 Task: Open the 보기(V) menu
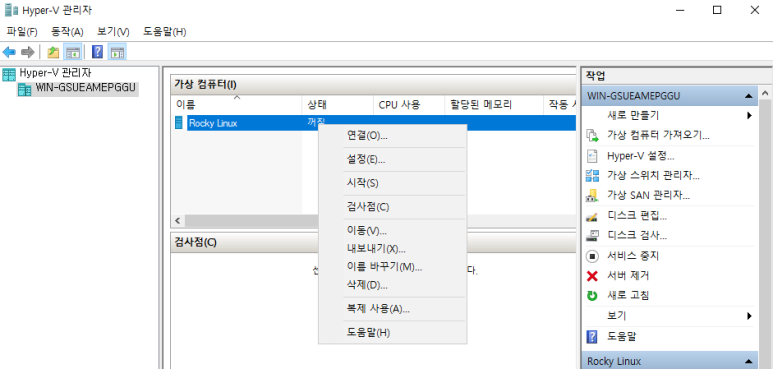point(113,32)
